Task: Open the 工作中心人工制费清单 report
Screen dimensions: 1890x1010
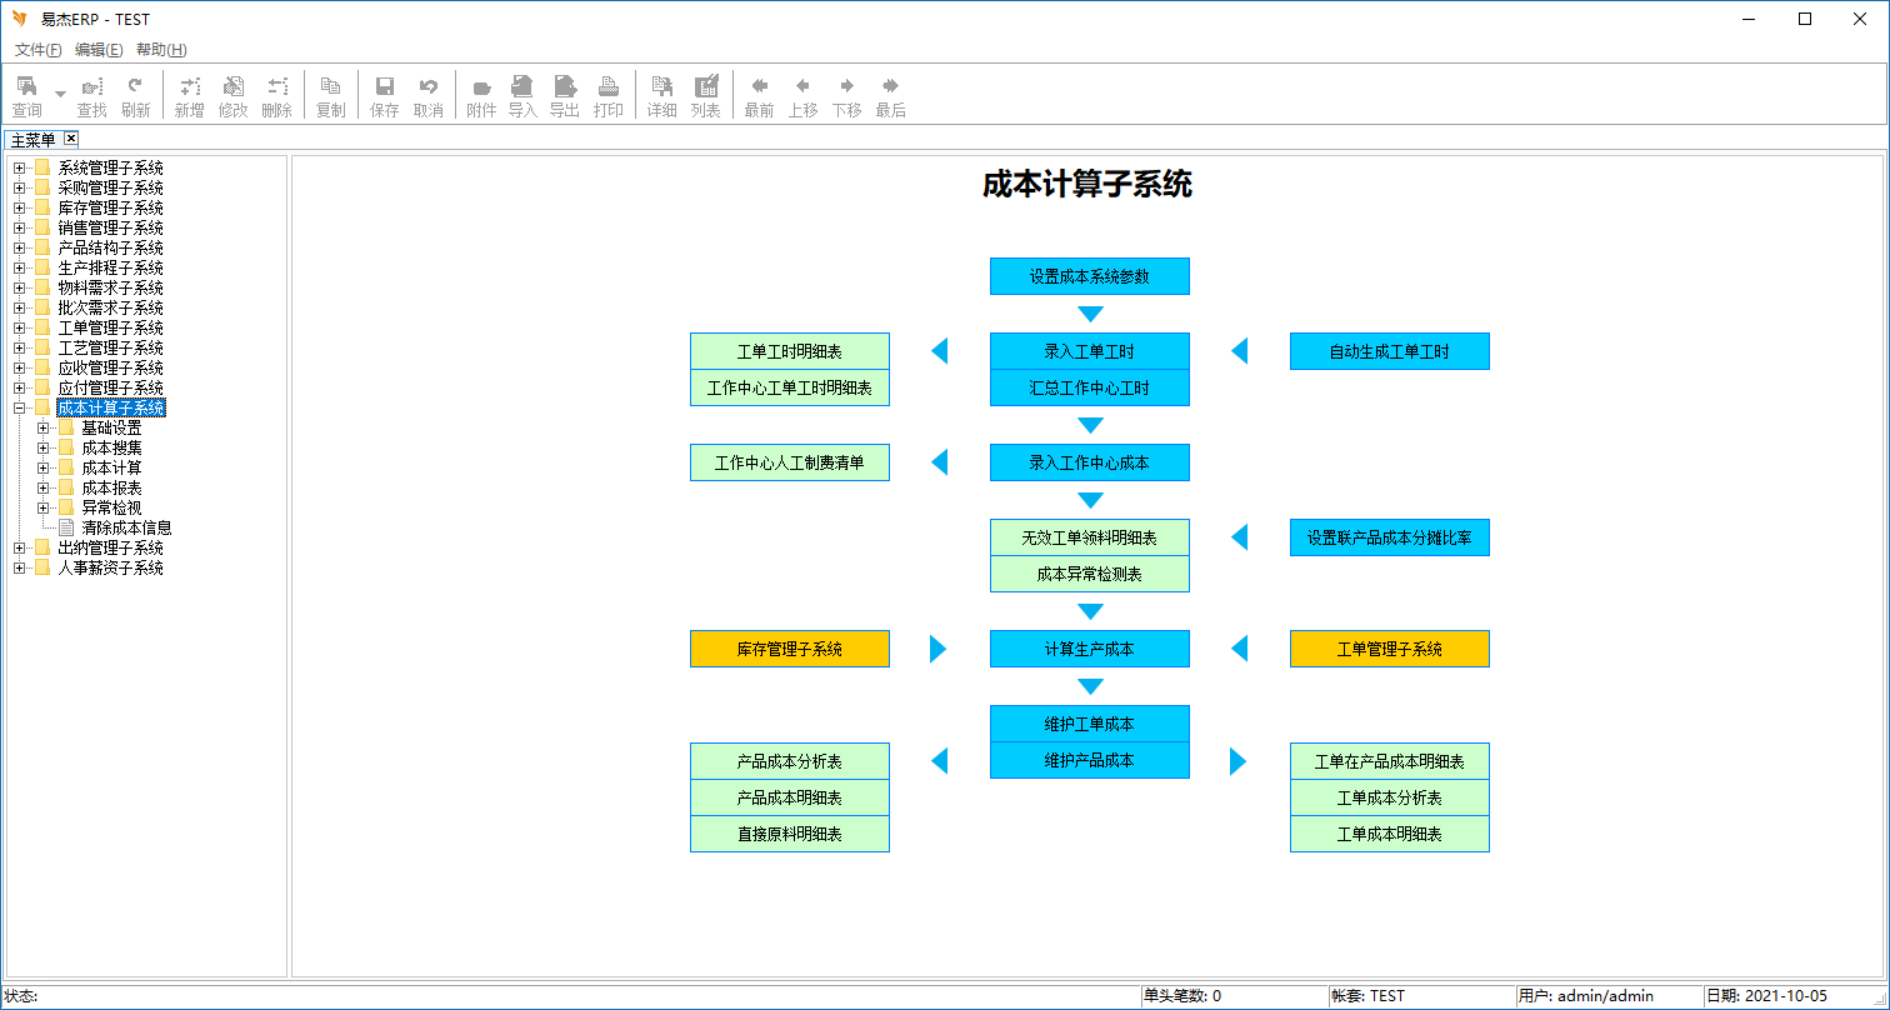Action: coord(790,463)
